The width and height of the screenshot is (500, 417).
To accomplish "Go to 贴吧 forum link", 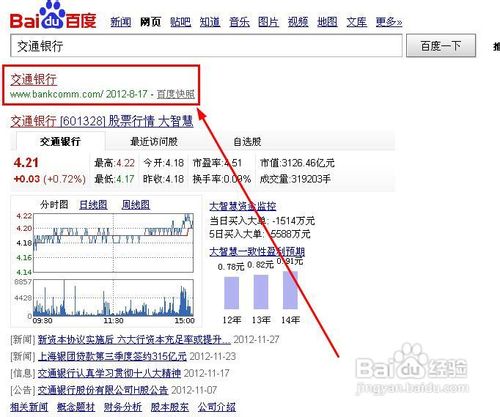I will click(180, 22).
